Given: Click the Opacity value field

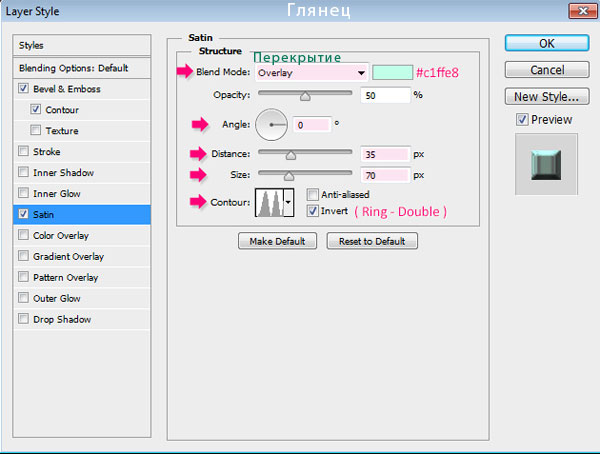Looking at the screenshot, I should (385, 95).
